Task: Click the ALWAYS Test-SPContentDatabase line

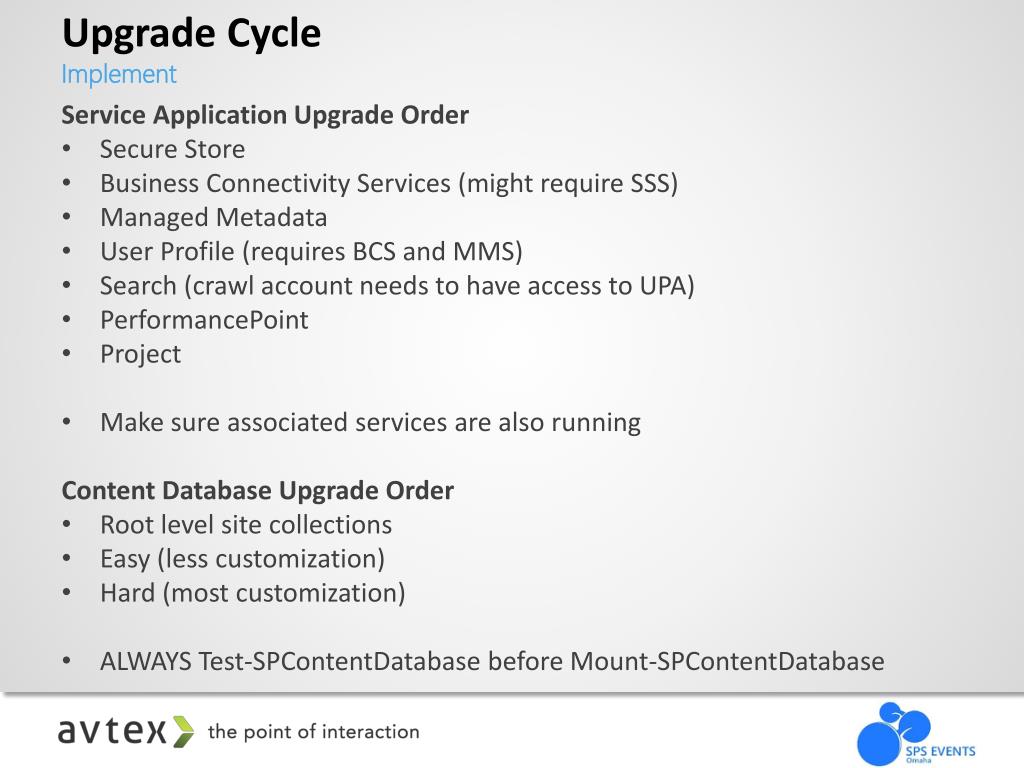Action: [x=492, y=662]
